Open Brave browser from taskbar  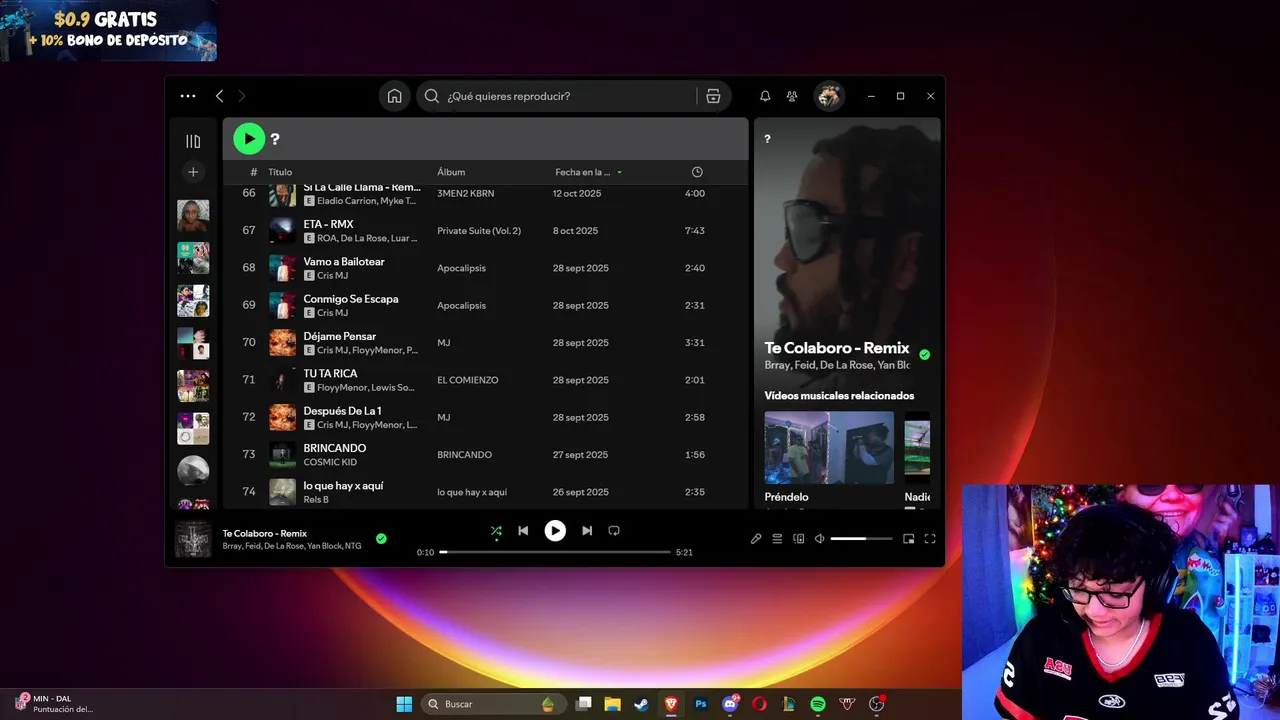tap(671, 704)
